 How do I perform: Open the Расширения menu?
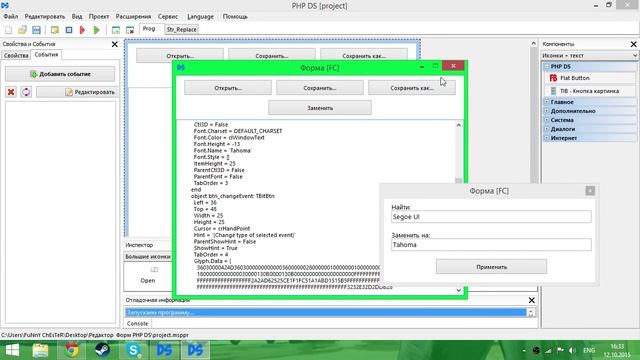[133, 17]
